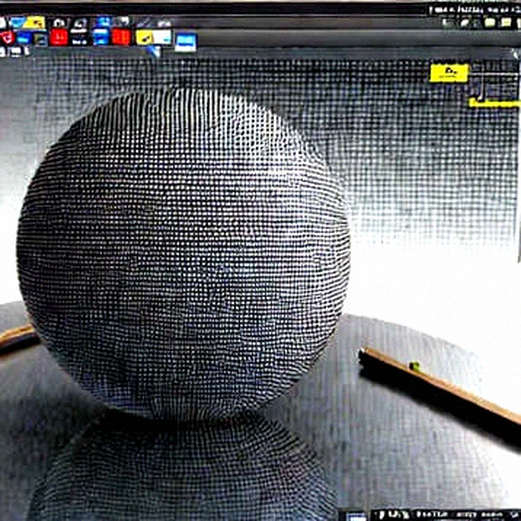Click the red shield icon in the toolbar

pyautogui.click(x=7, y=37)
